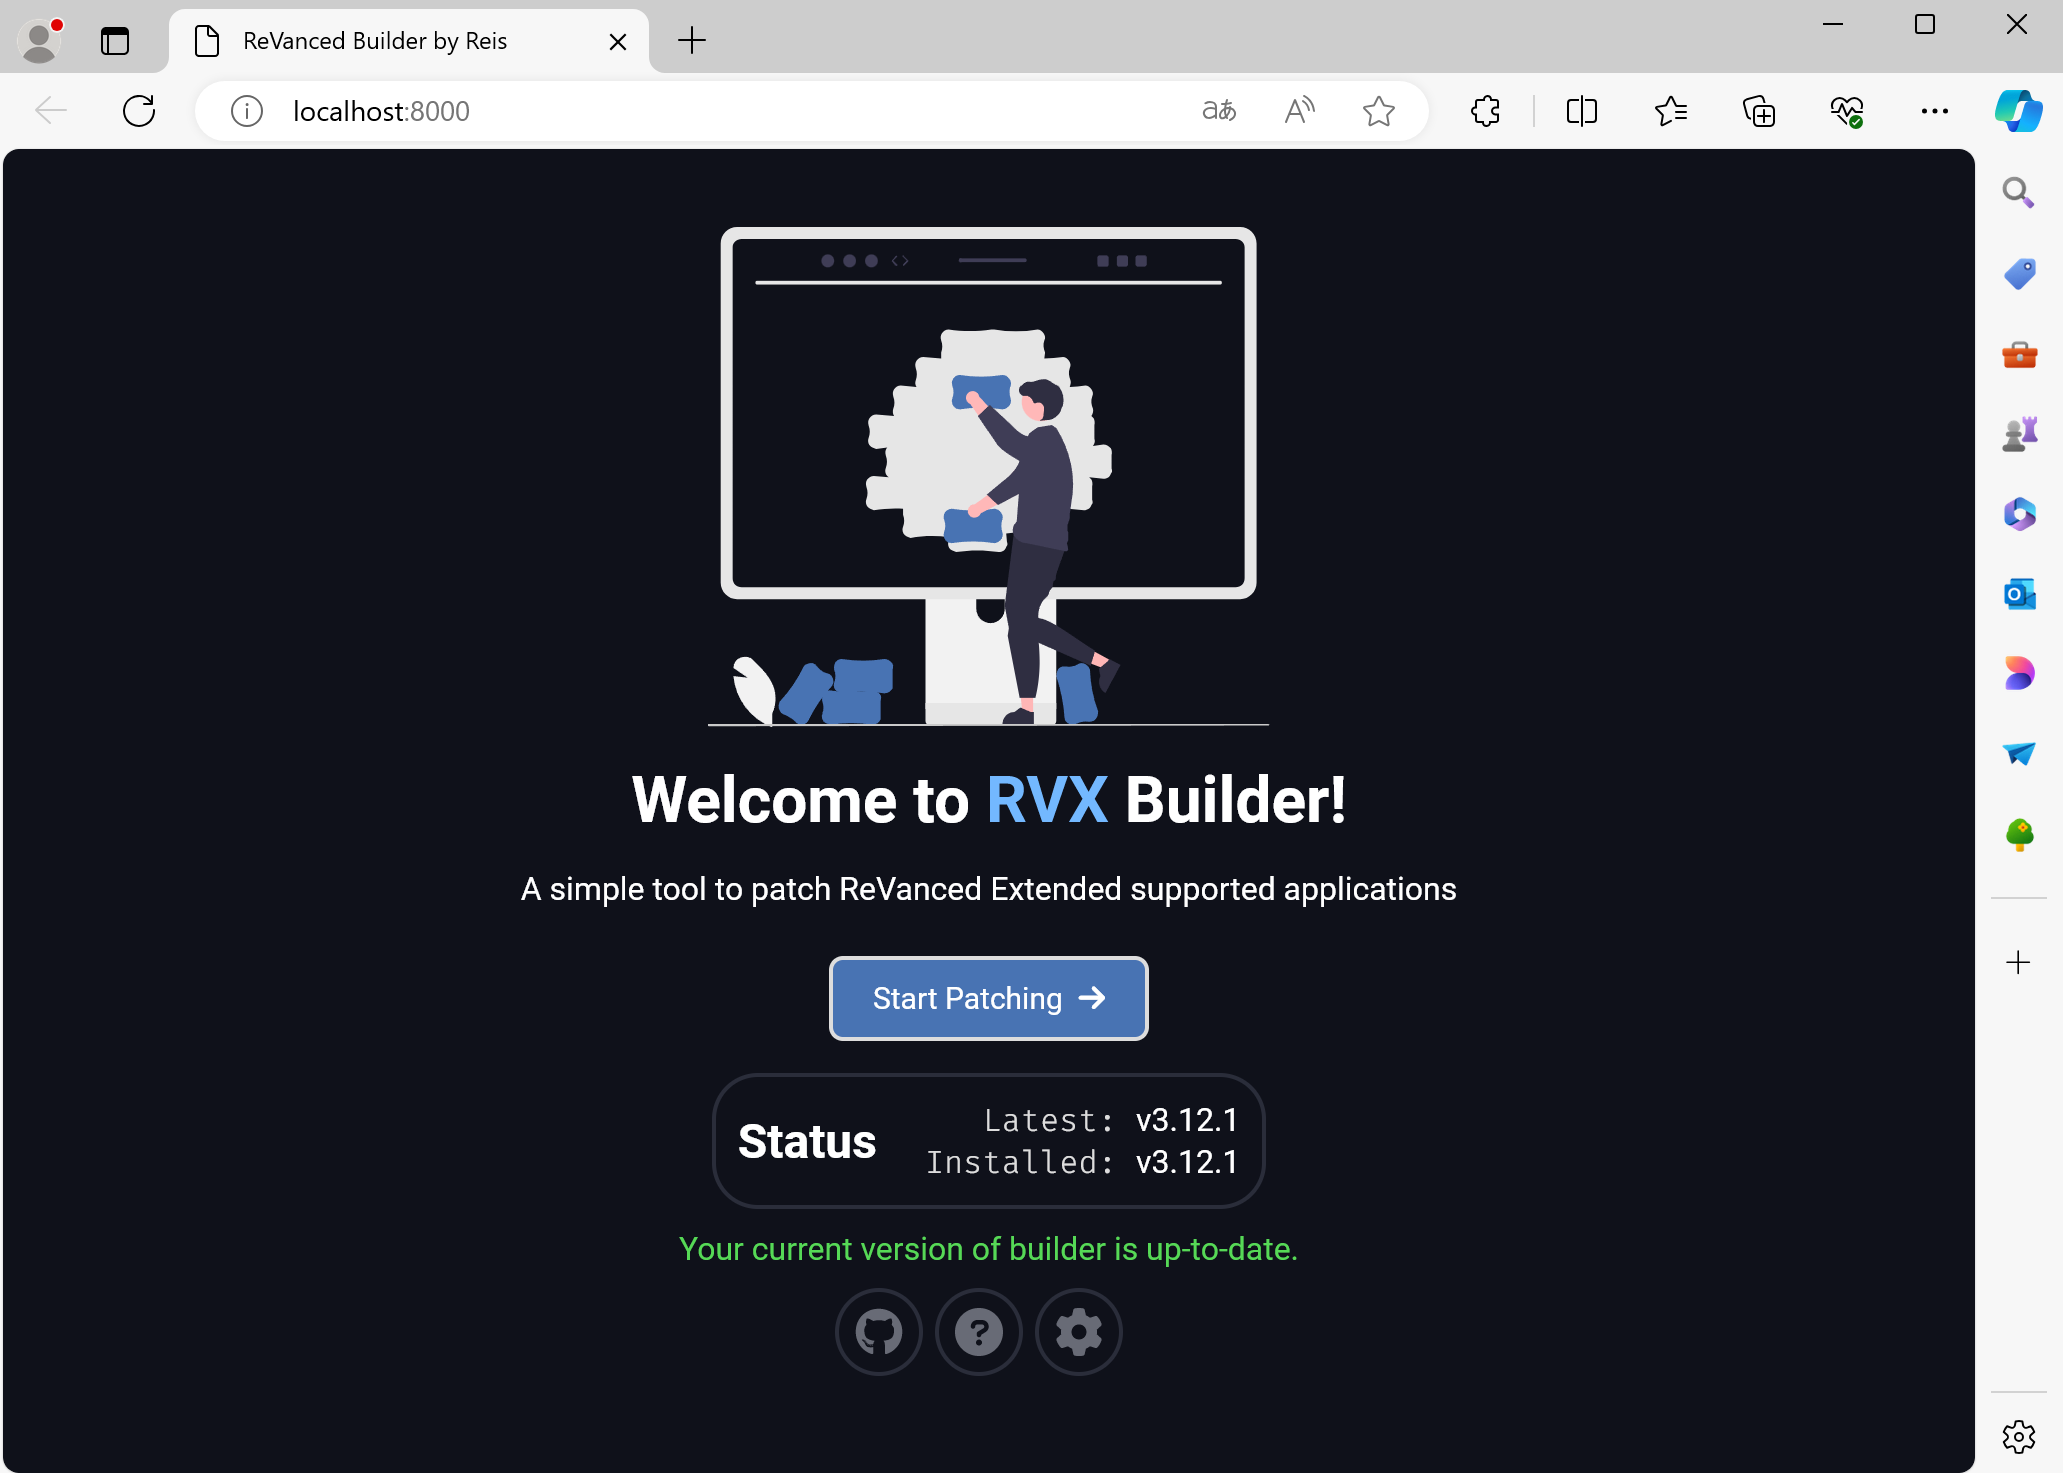Open sidebar paper-plane Drop icon

[2018, 753]
